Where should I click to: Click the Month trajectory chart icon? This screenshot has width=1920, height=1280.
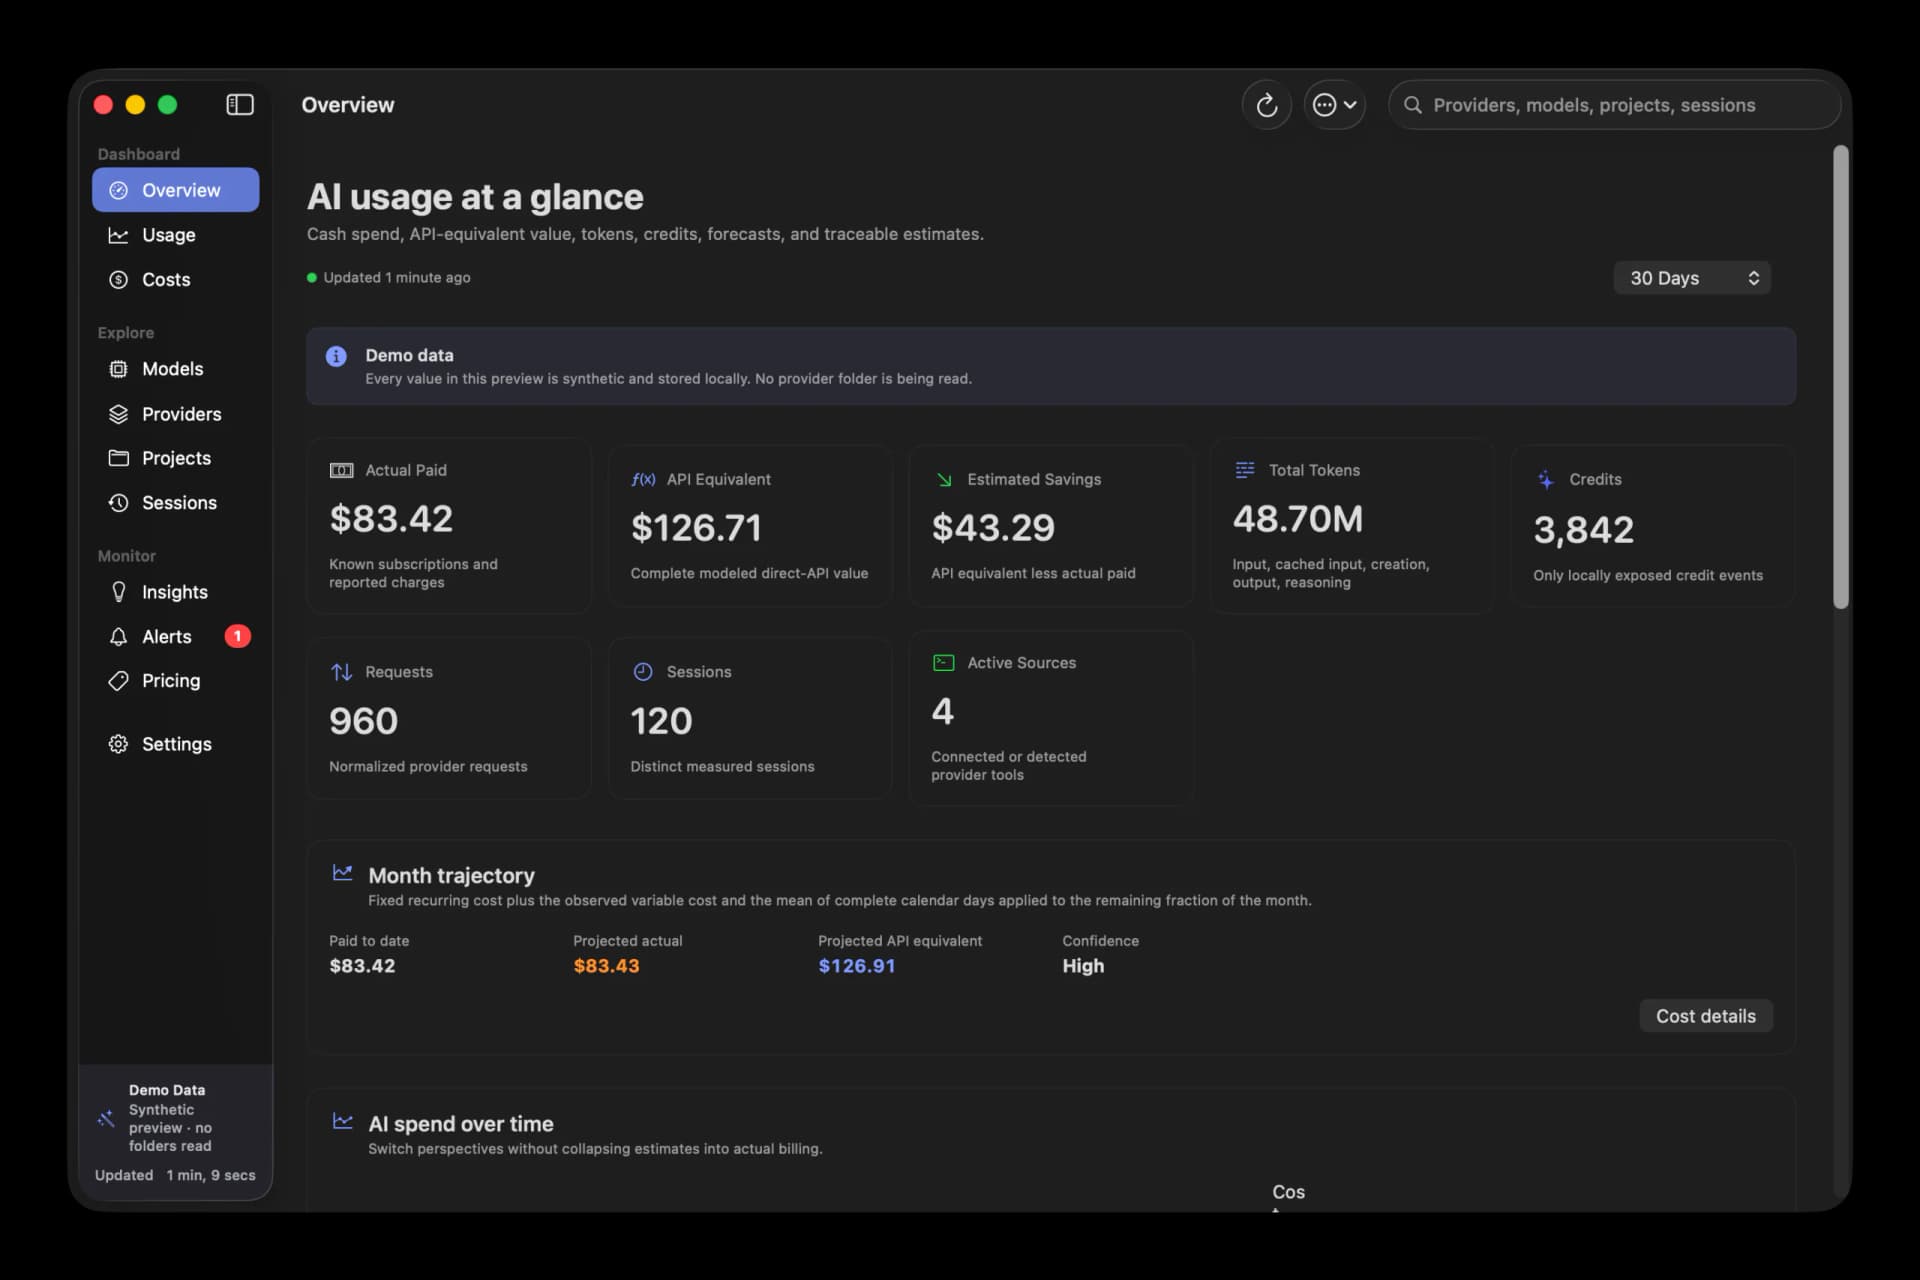342,873
